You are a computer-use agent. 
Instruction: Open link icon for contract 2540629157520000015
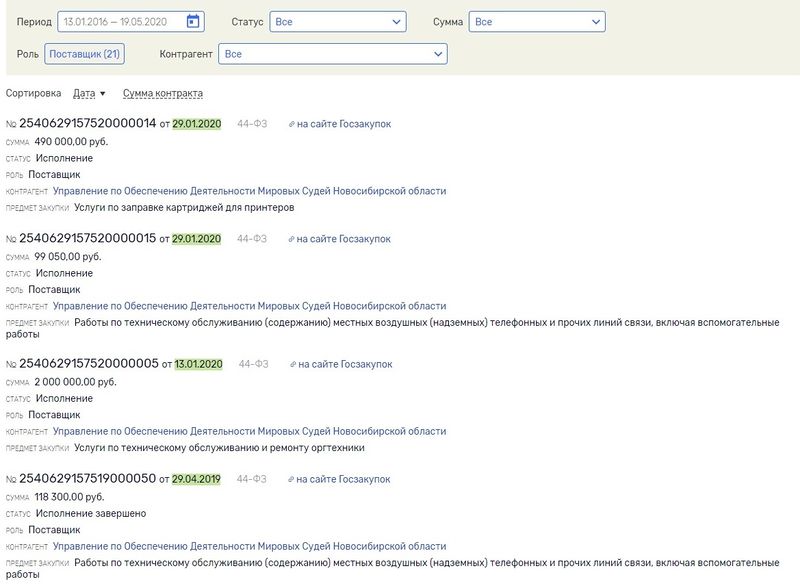(x=291, y=239)
